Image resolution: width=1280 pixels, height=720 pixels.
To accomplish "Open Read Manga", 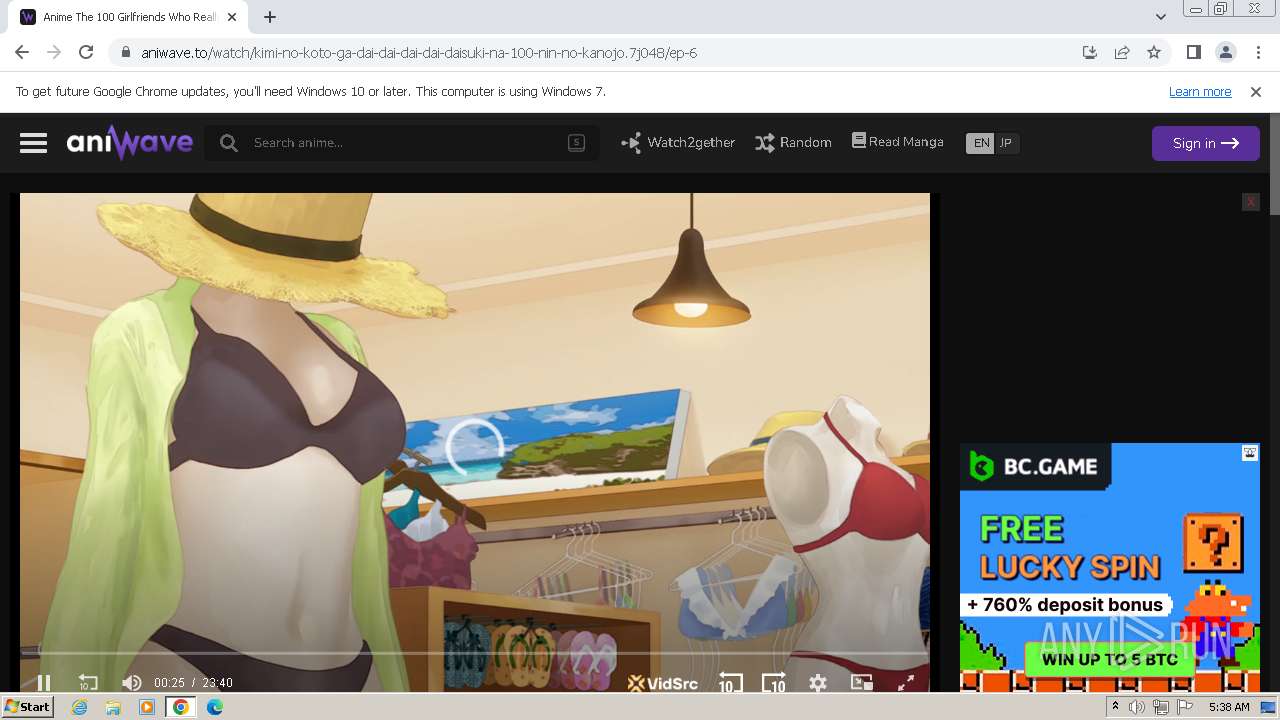I will 898,142.
